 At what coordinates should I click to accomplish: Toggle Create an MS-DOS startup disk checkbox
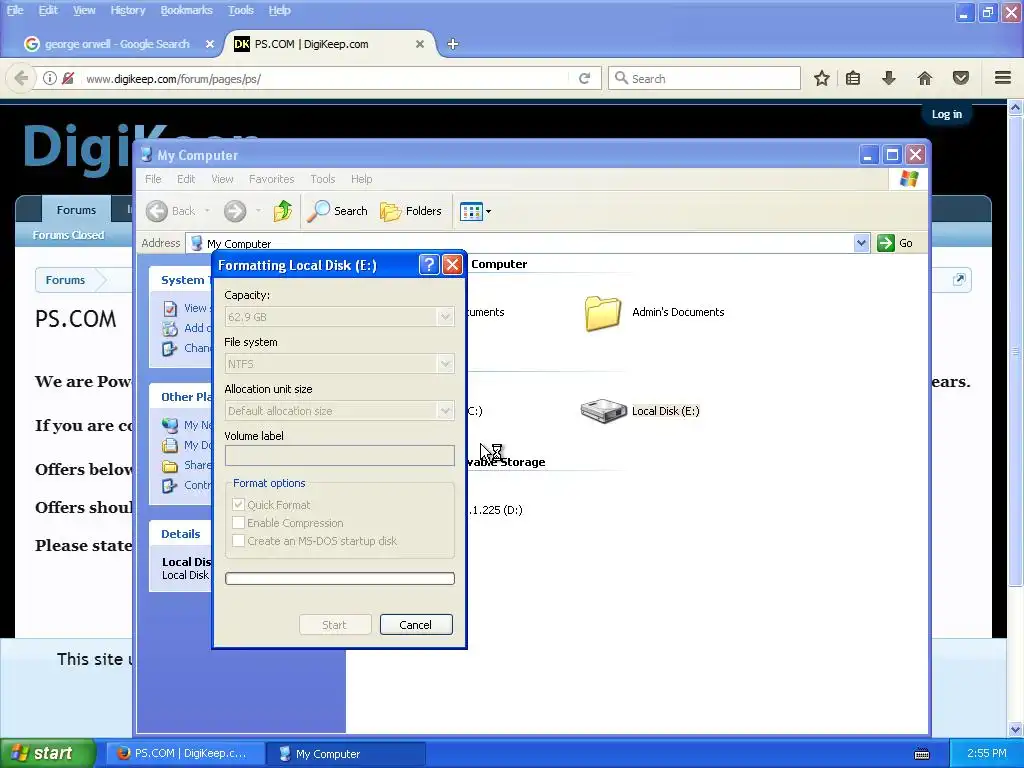(238, 541)
